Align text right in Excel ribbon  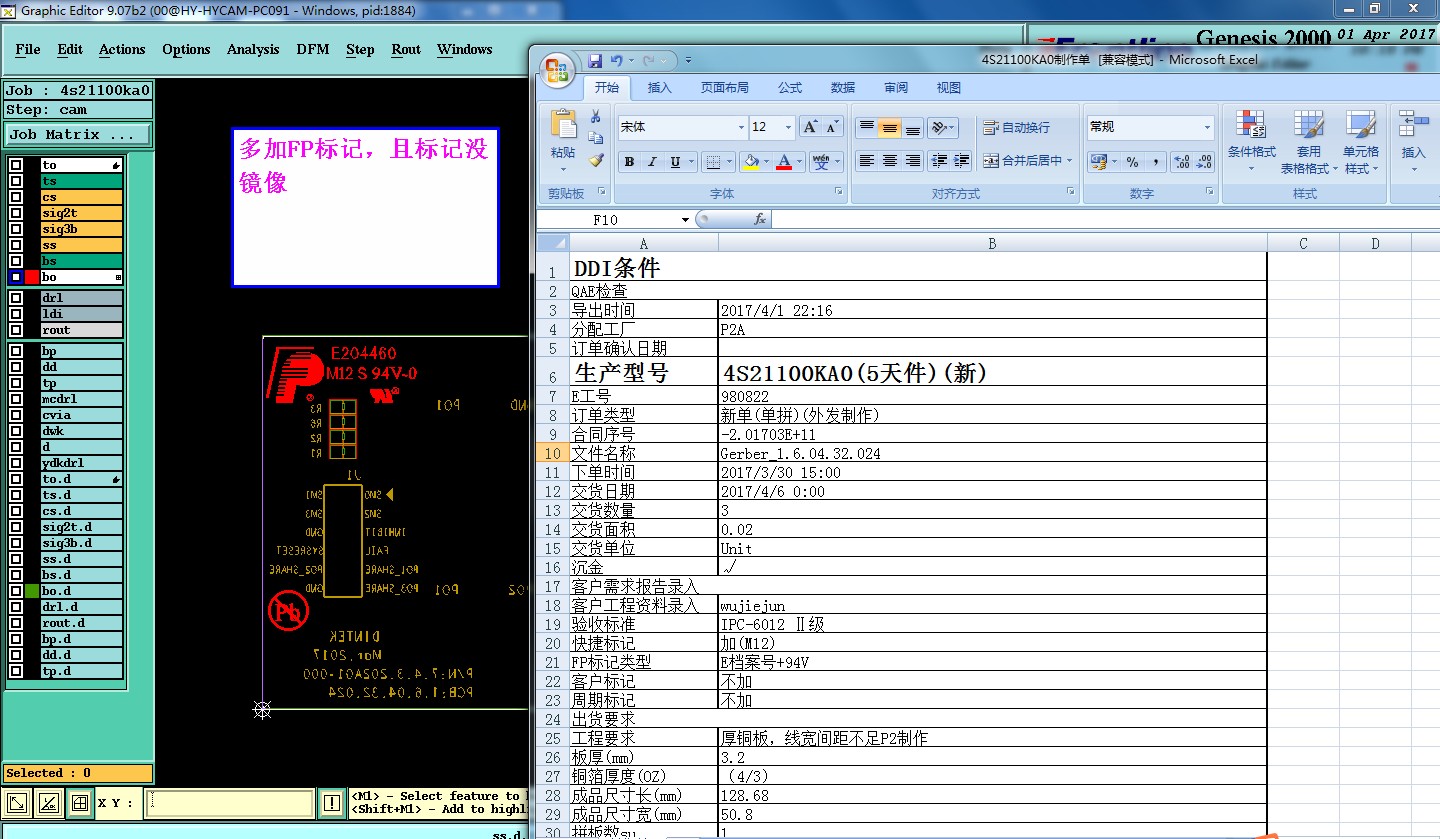point(912,161)
